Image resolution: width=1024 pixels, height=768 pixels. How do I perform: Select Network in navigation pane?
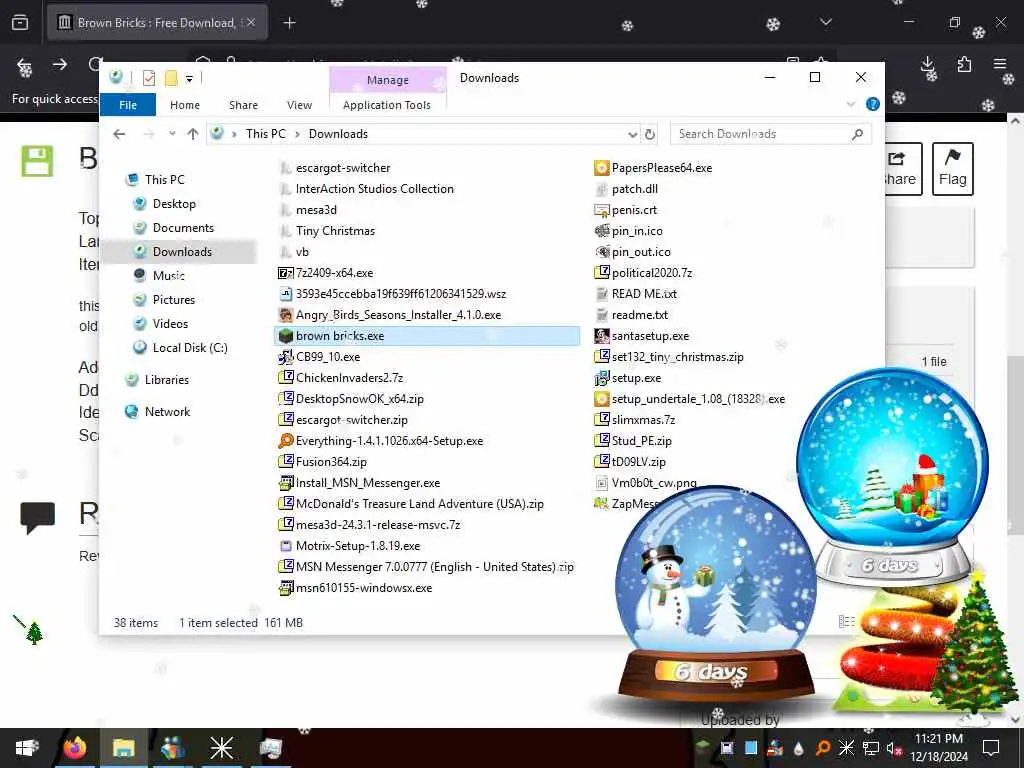(x=167, y=411)
